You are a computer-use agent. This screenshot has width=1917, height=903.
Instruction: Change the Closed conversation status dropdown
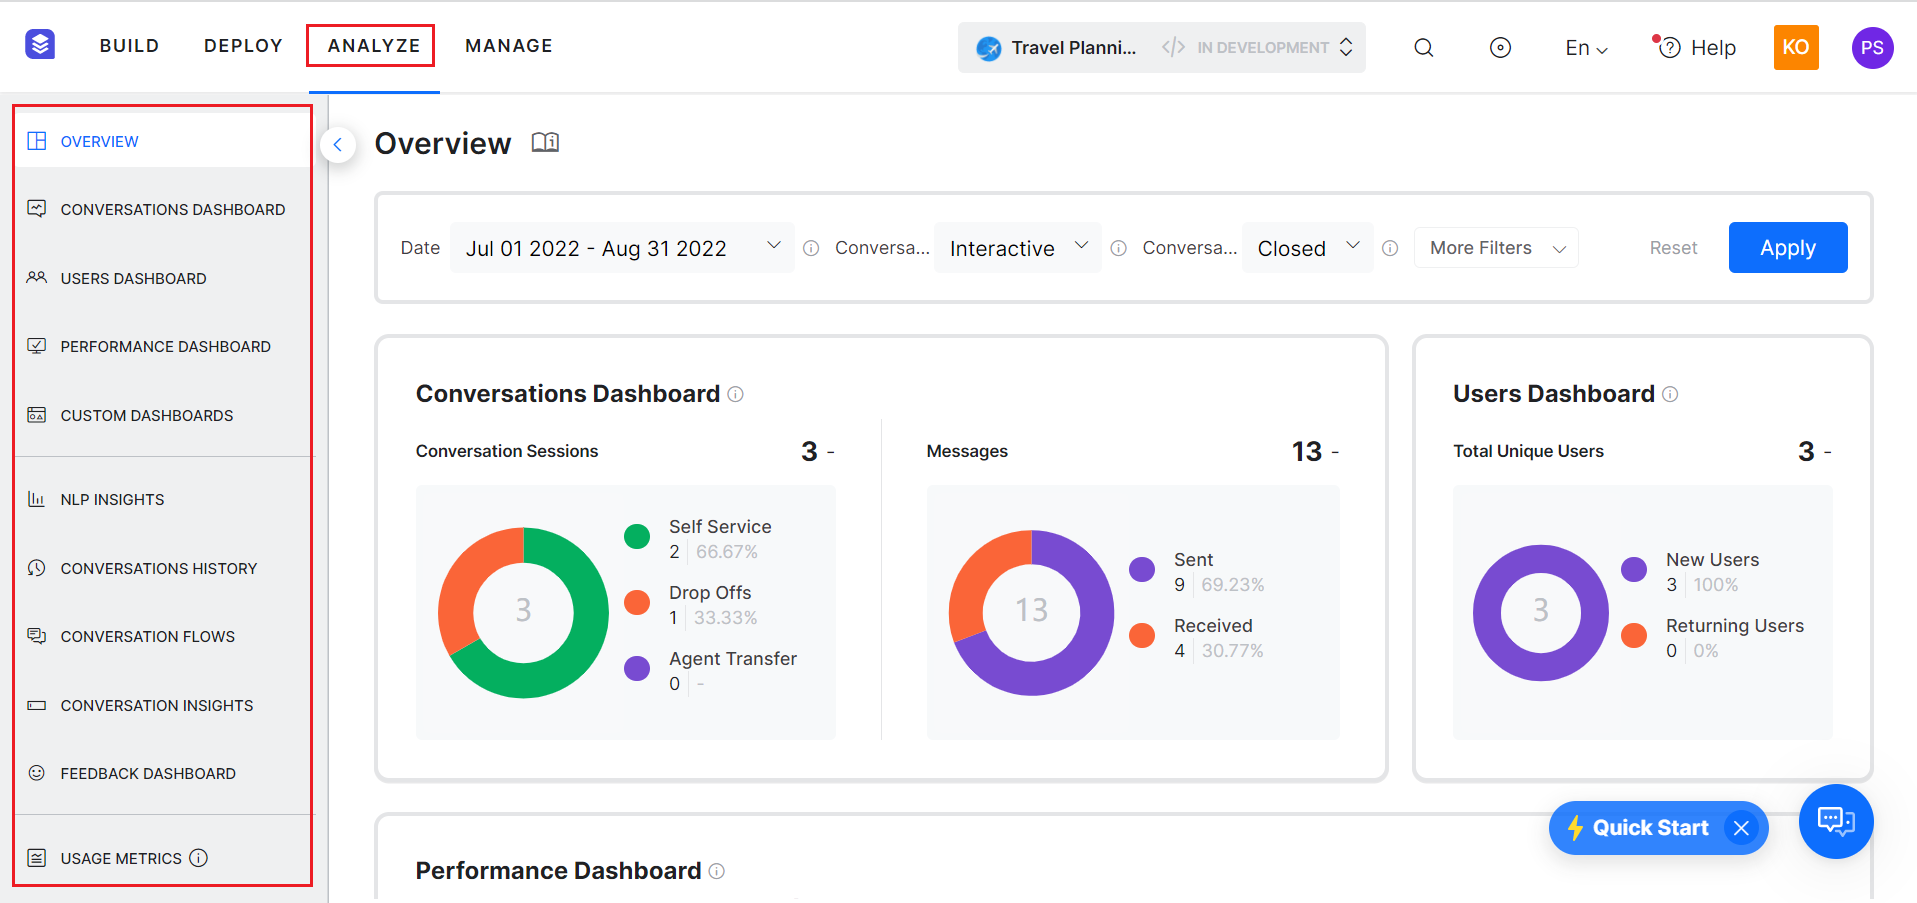[x=1307, y=247]
